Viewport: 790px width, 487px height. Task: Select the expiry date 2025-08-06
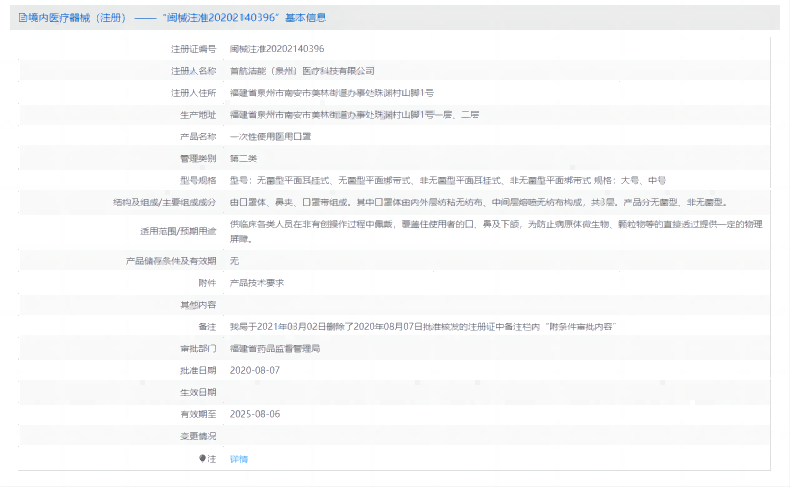255,413
